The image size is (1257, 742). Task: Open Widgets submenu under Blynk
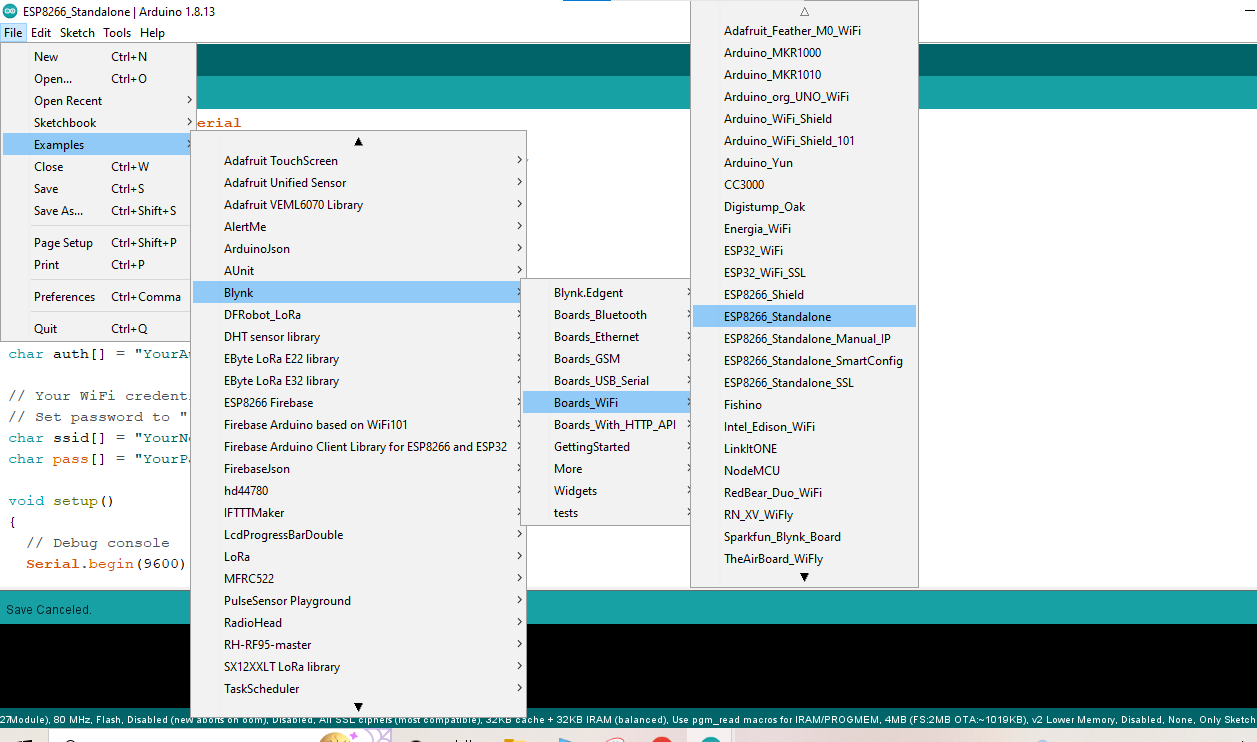pyautogui.click(x=607, y=491)
